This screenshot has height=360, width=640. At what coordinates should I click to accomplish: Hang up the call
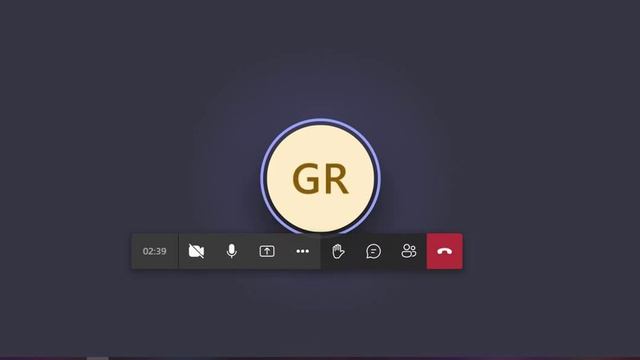[444, 251]
